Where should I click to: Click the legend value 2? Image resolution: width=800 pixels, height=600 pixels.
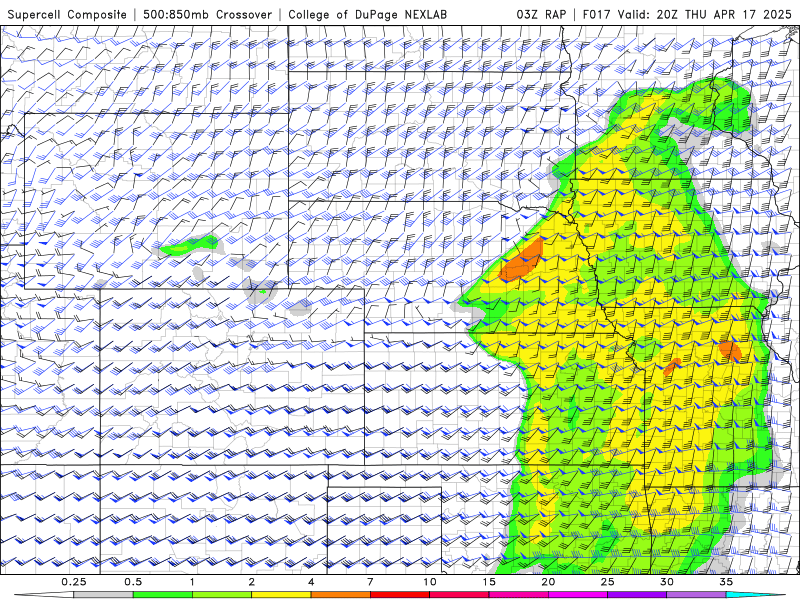point(252,582)
